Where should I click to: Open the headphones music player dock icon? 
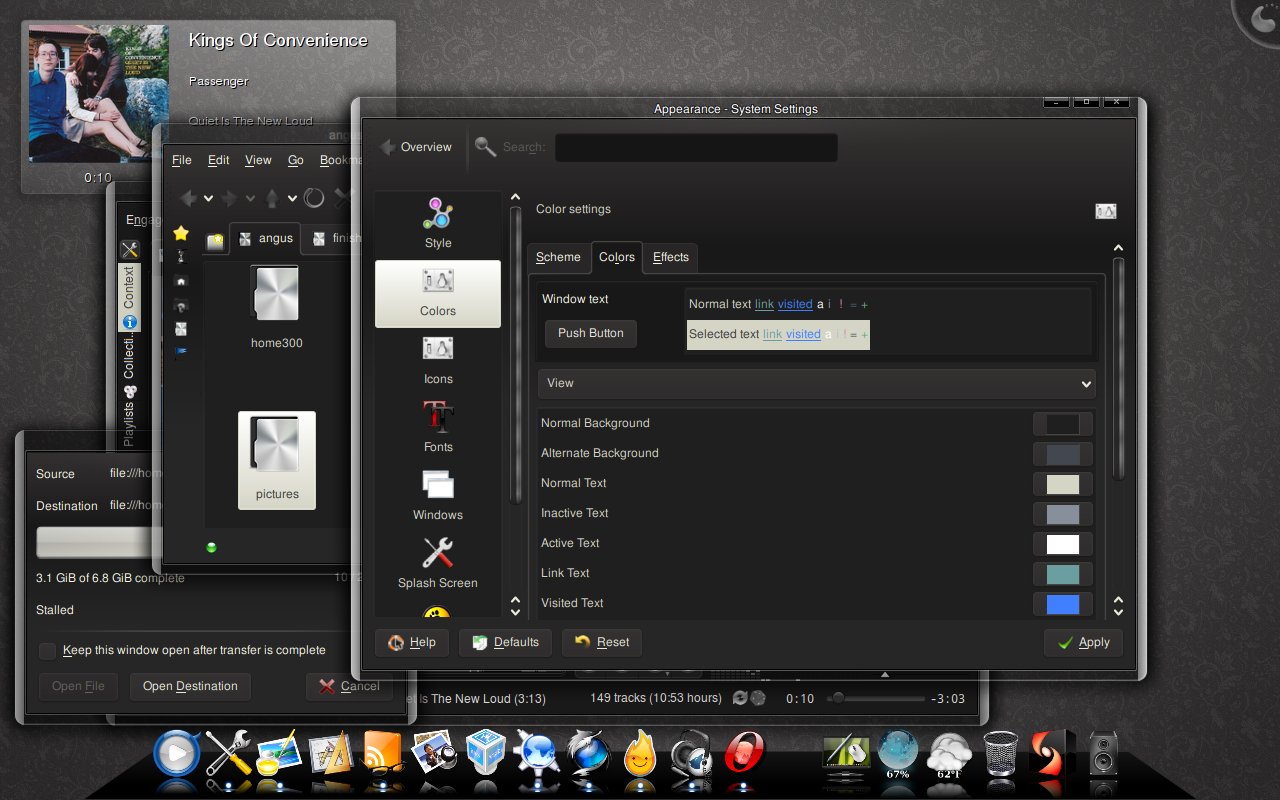(690, 753)
